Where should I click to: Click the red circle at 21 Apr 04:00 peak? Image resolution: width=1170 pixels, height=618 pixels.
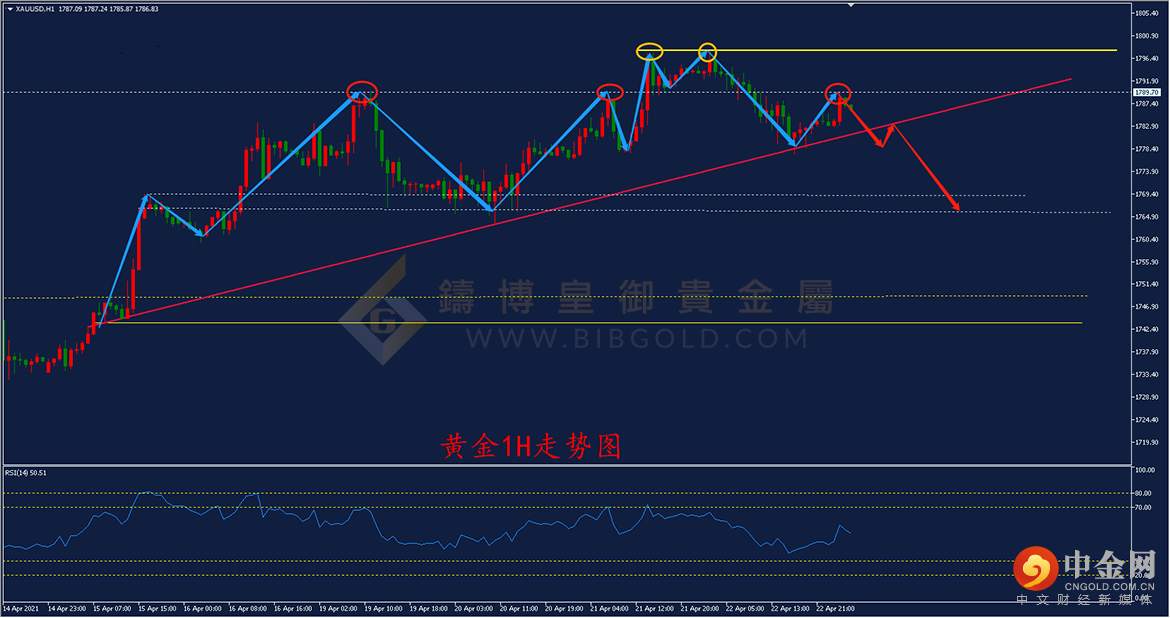(610, 93)
